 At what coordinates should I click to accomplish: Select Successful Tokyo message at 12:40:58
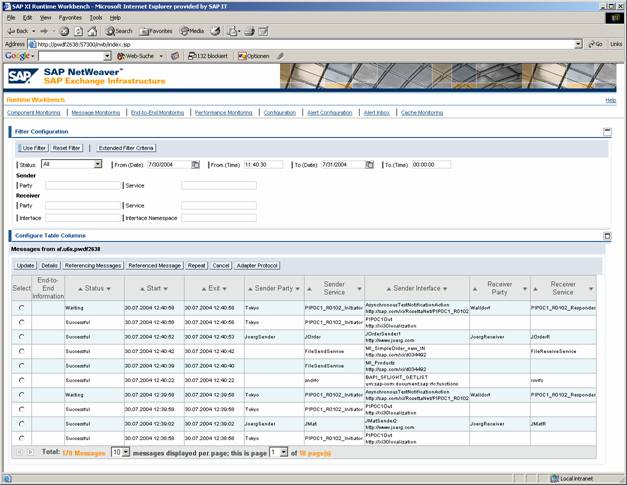[x=22, y=322]
